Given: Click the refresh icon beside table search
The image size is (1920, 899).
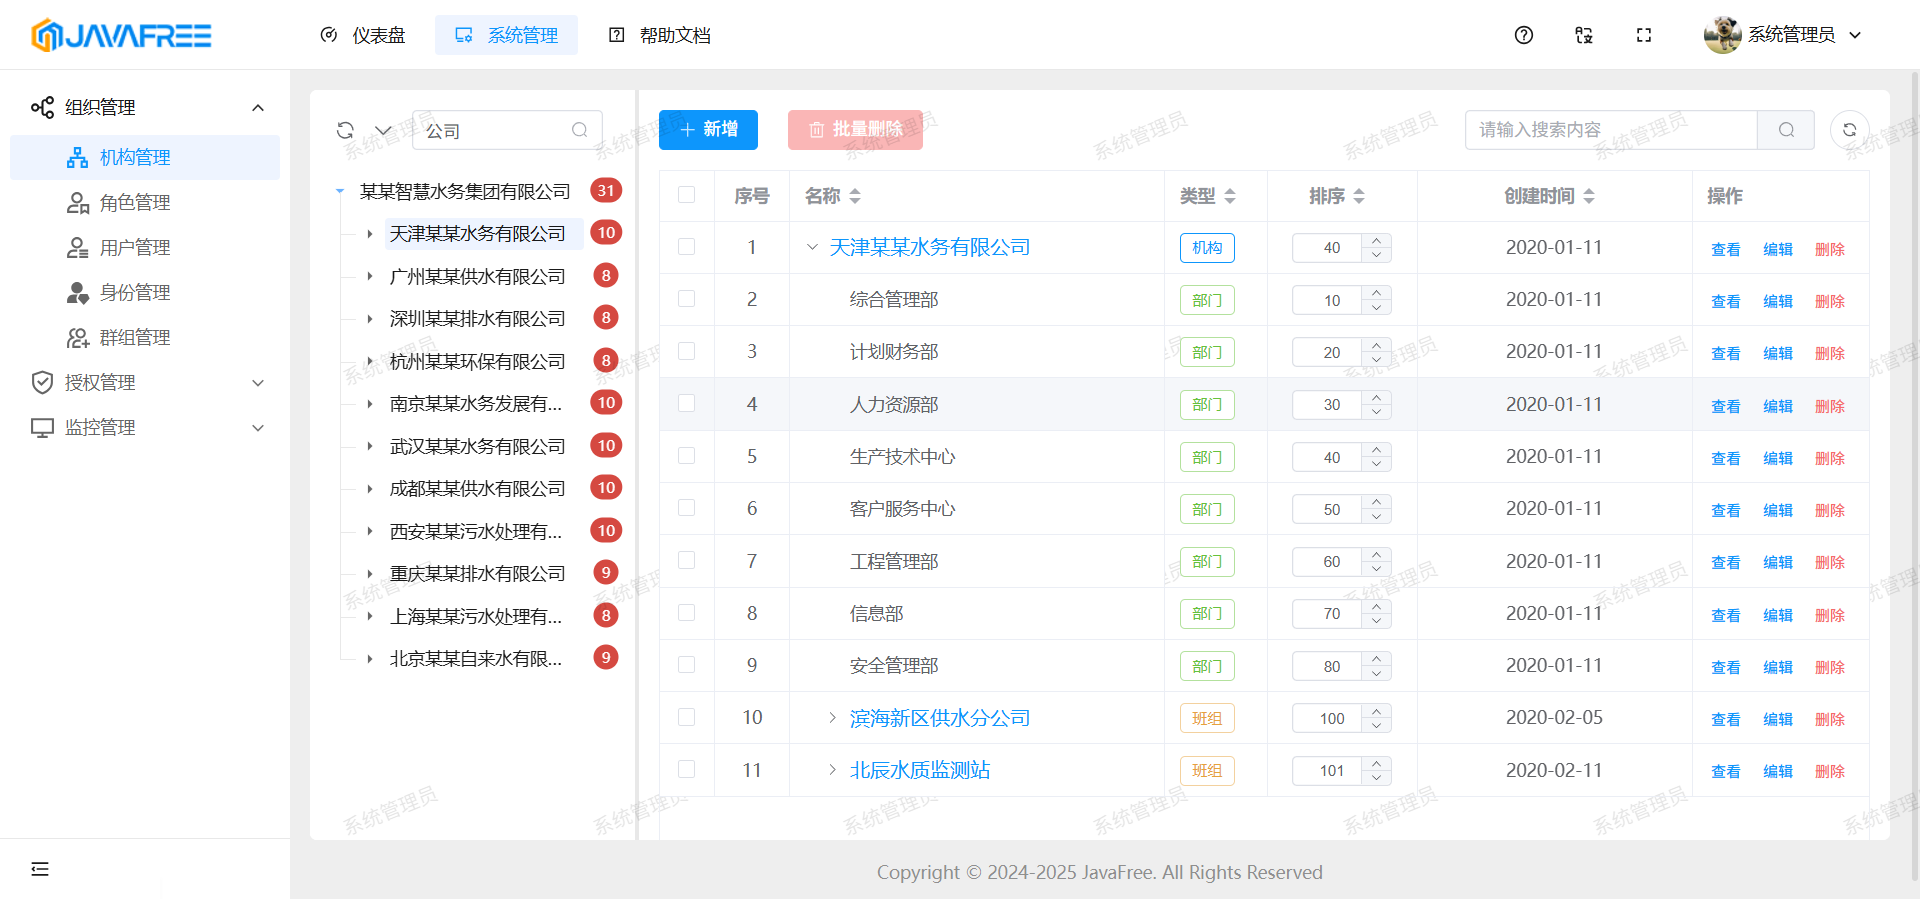Looking at the screenshot, I should point(1849,130).
